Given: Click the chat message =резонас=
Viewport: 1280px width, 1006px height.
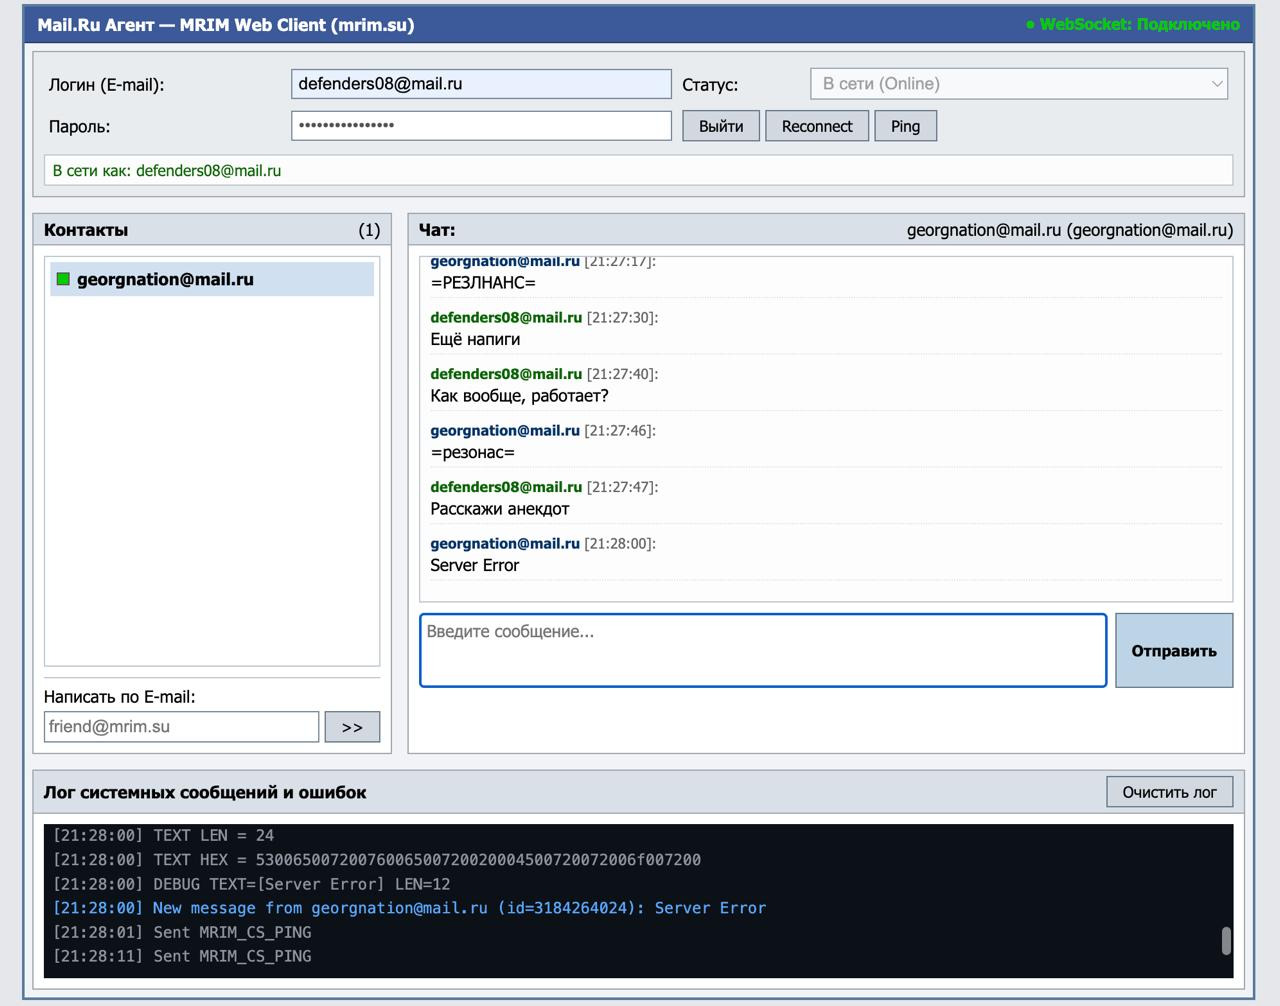Looking at the screenshot, I should (472, 453).
